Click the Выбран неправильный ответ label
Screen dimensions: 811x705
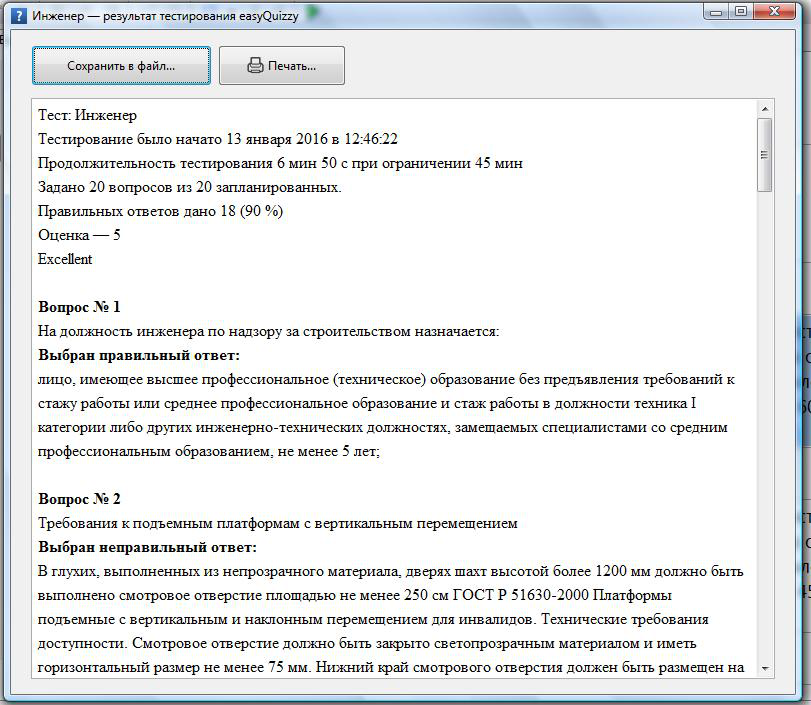click(x=148, y=545)
